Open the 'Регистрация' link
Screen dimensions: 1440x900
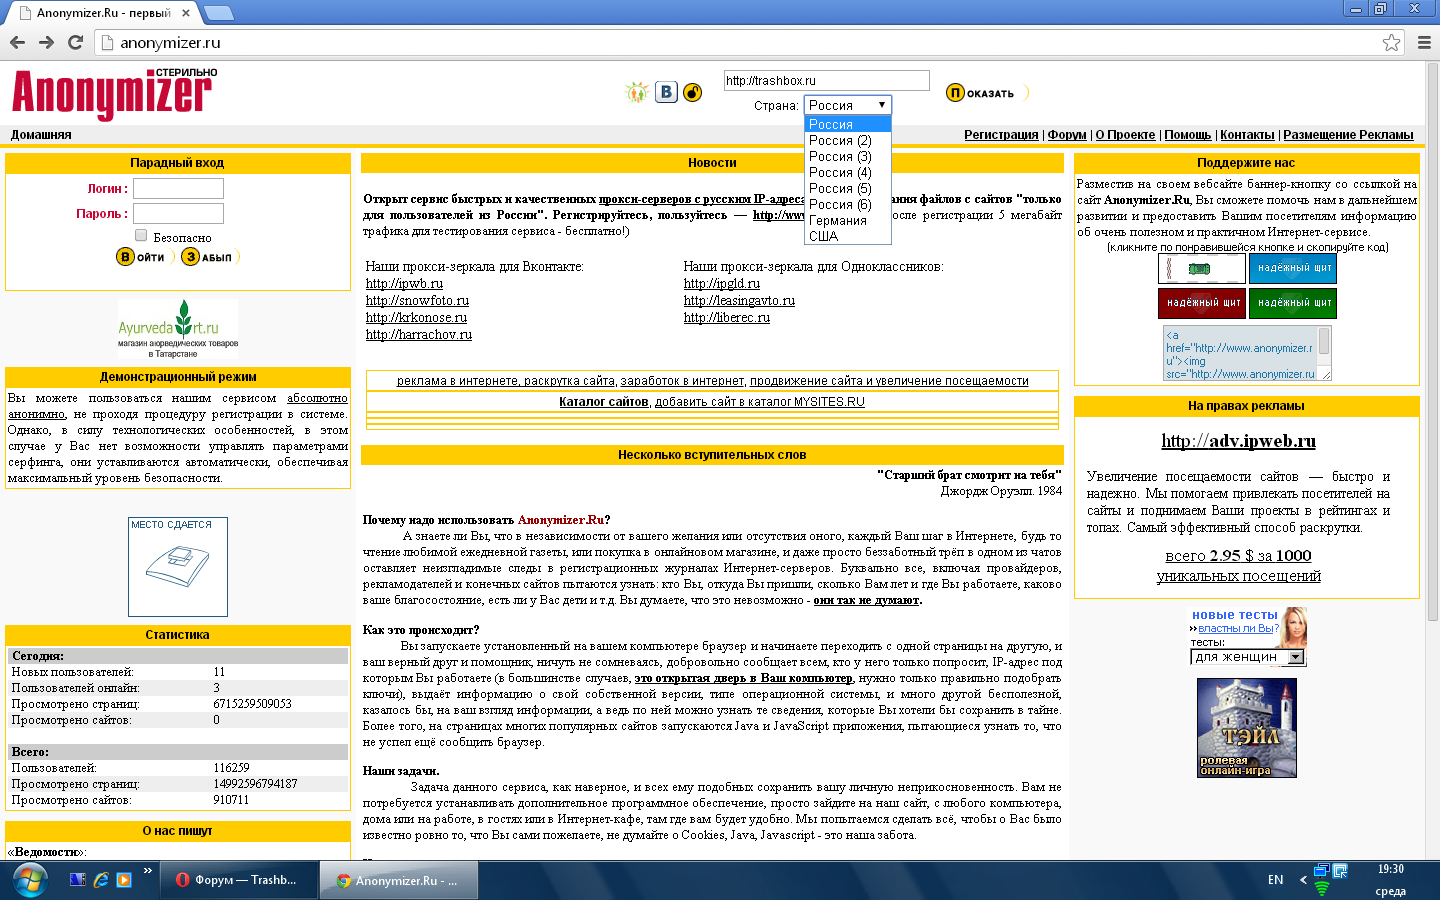tap(1001, 135)
